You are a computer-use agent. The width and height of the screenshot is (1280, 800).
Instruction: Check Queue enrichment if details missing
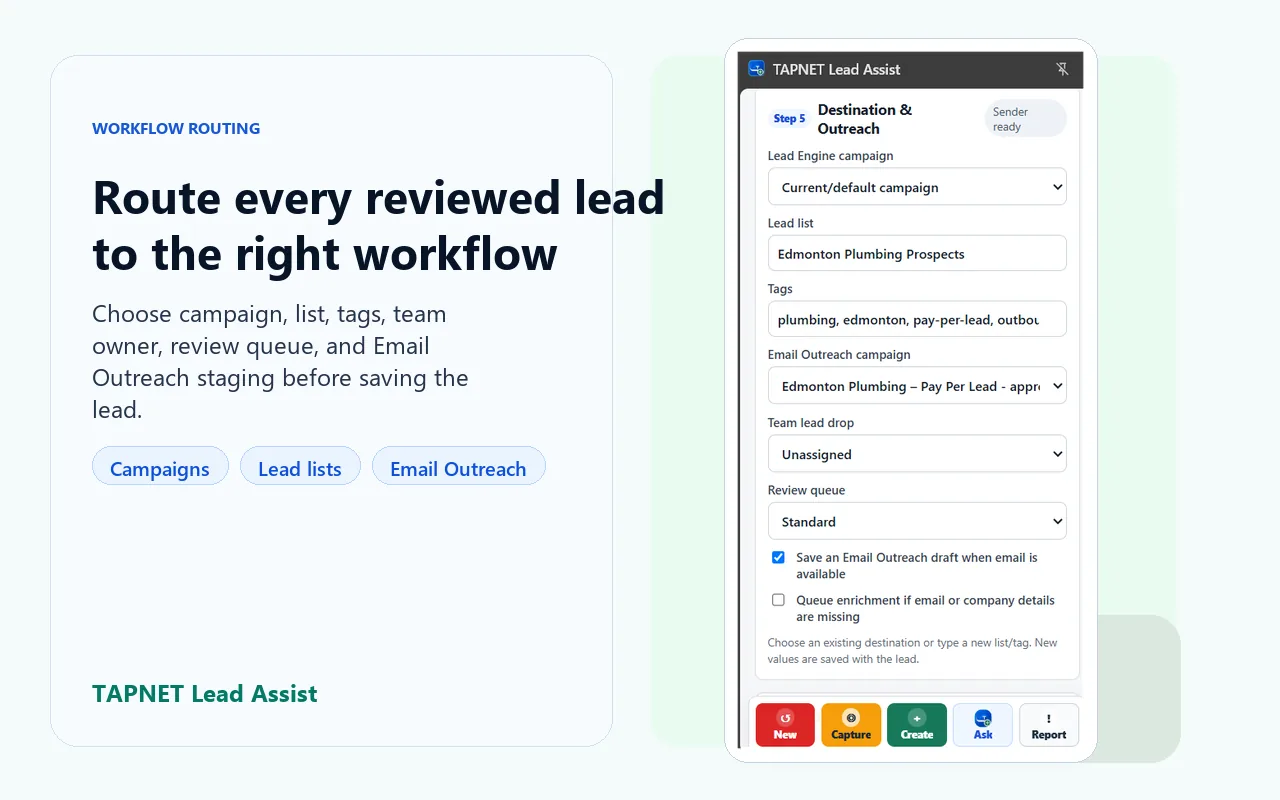coord(778,600)
